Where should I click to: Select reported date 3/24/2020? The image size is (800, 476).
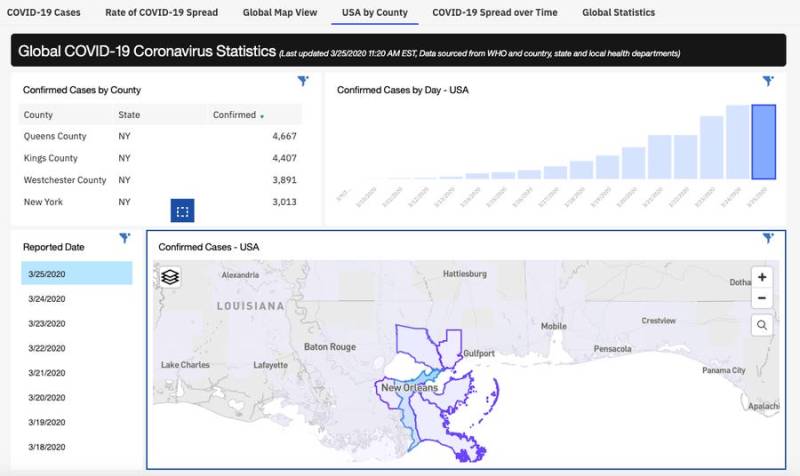click(x=47, y=298)
